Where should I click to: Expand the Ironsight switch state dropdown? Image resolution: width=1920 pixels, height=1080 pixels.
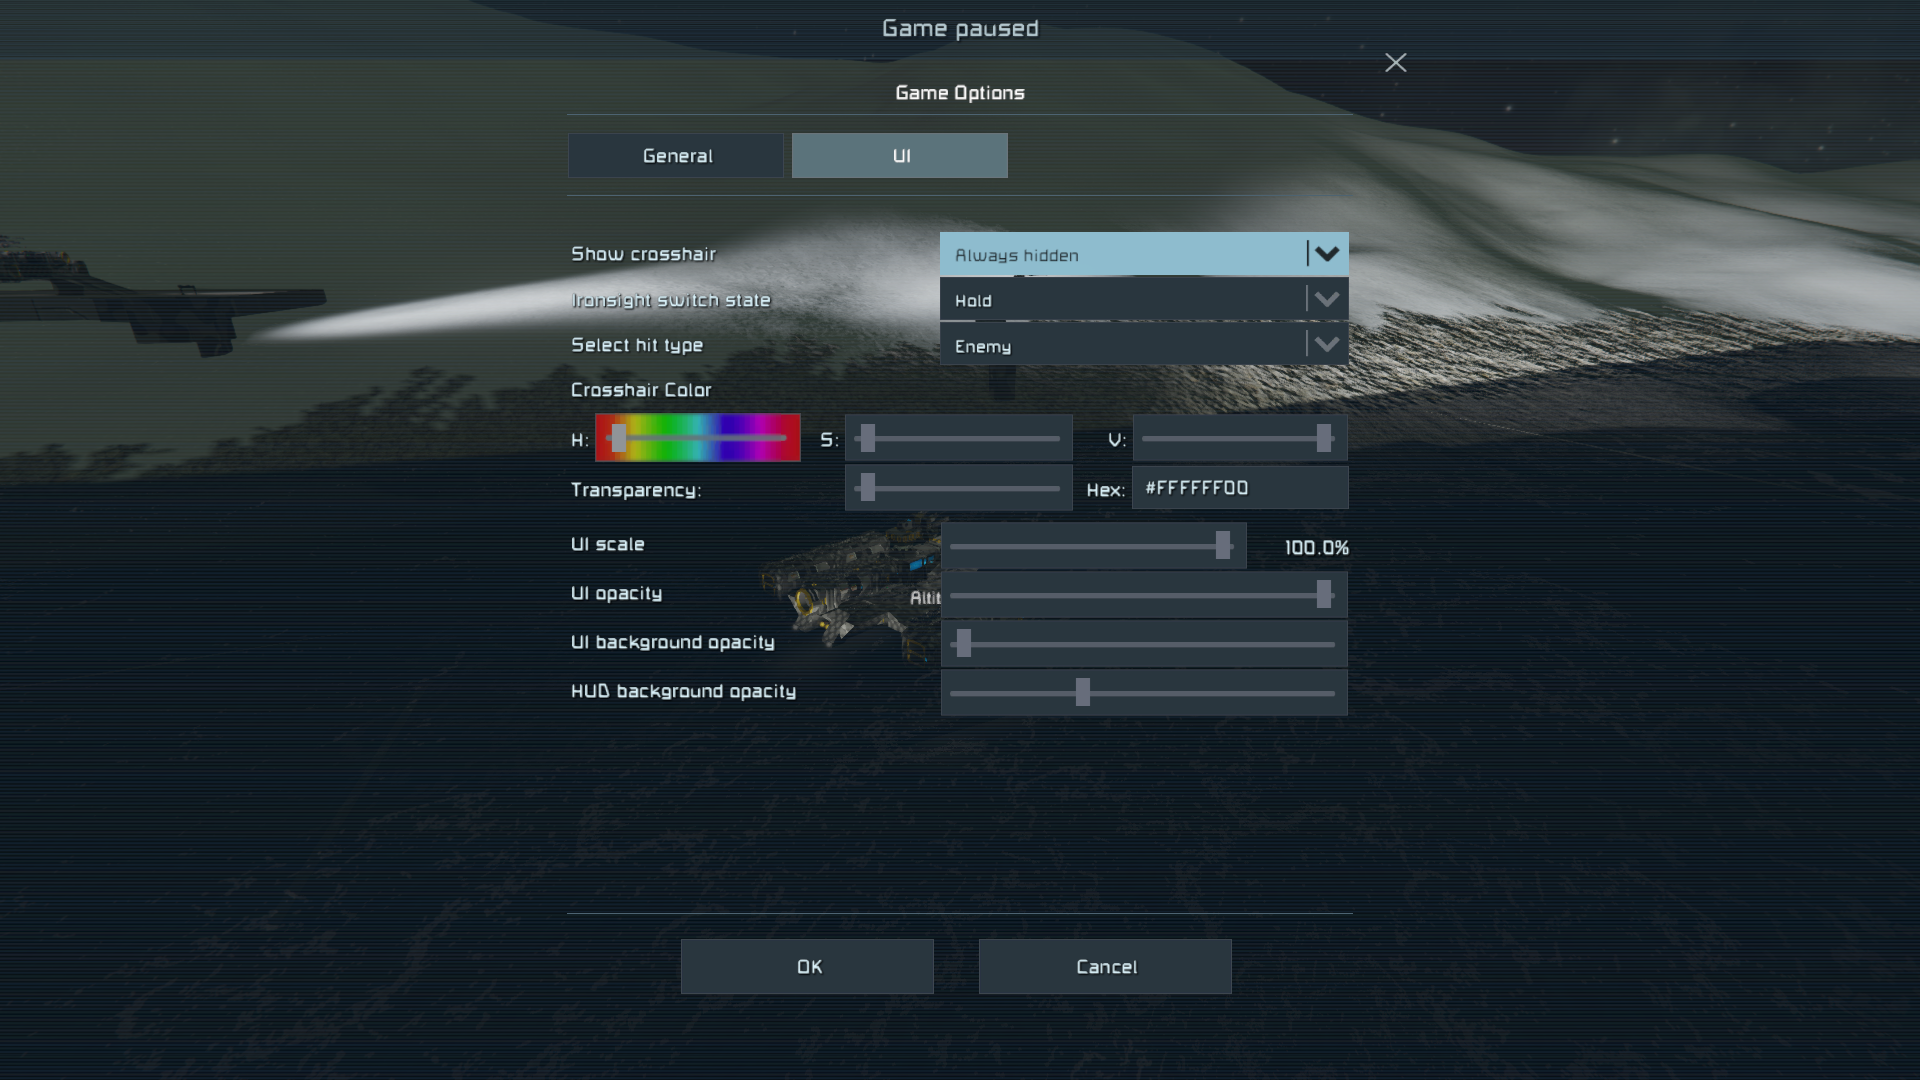pos(1120,300)
